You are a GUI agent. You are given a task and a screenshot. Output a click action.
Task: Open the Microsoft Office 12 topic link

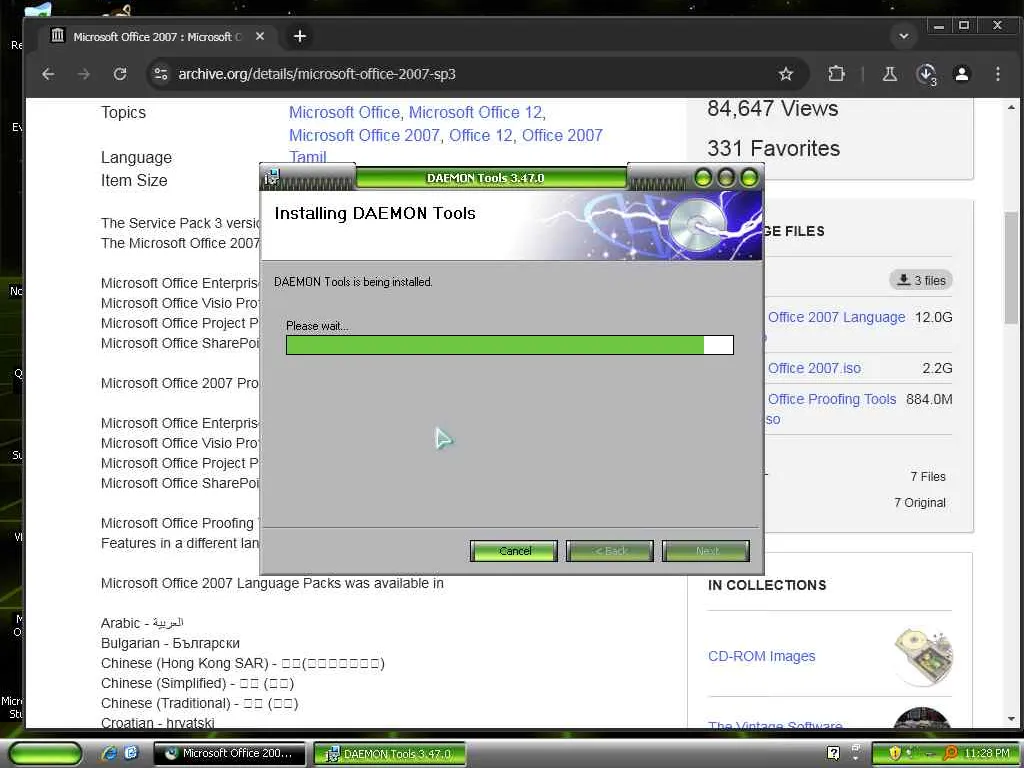point(476,112)
